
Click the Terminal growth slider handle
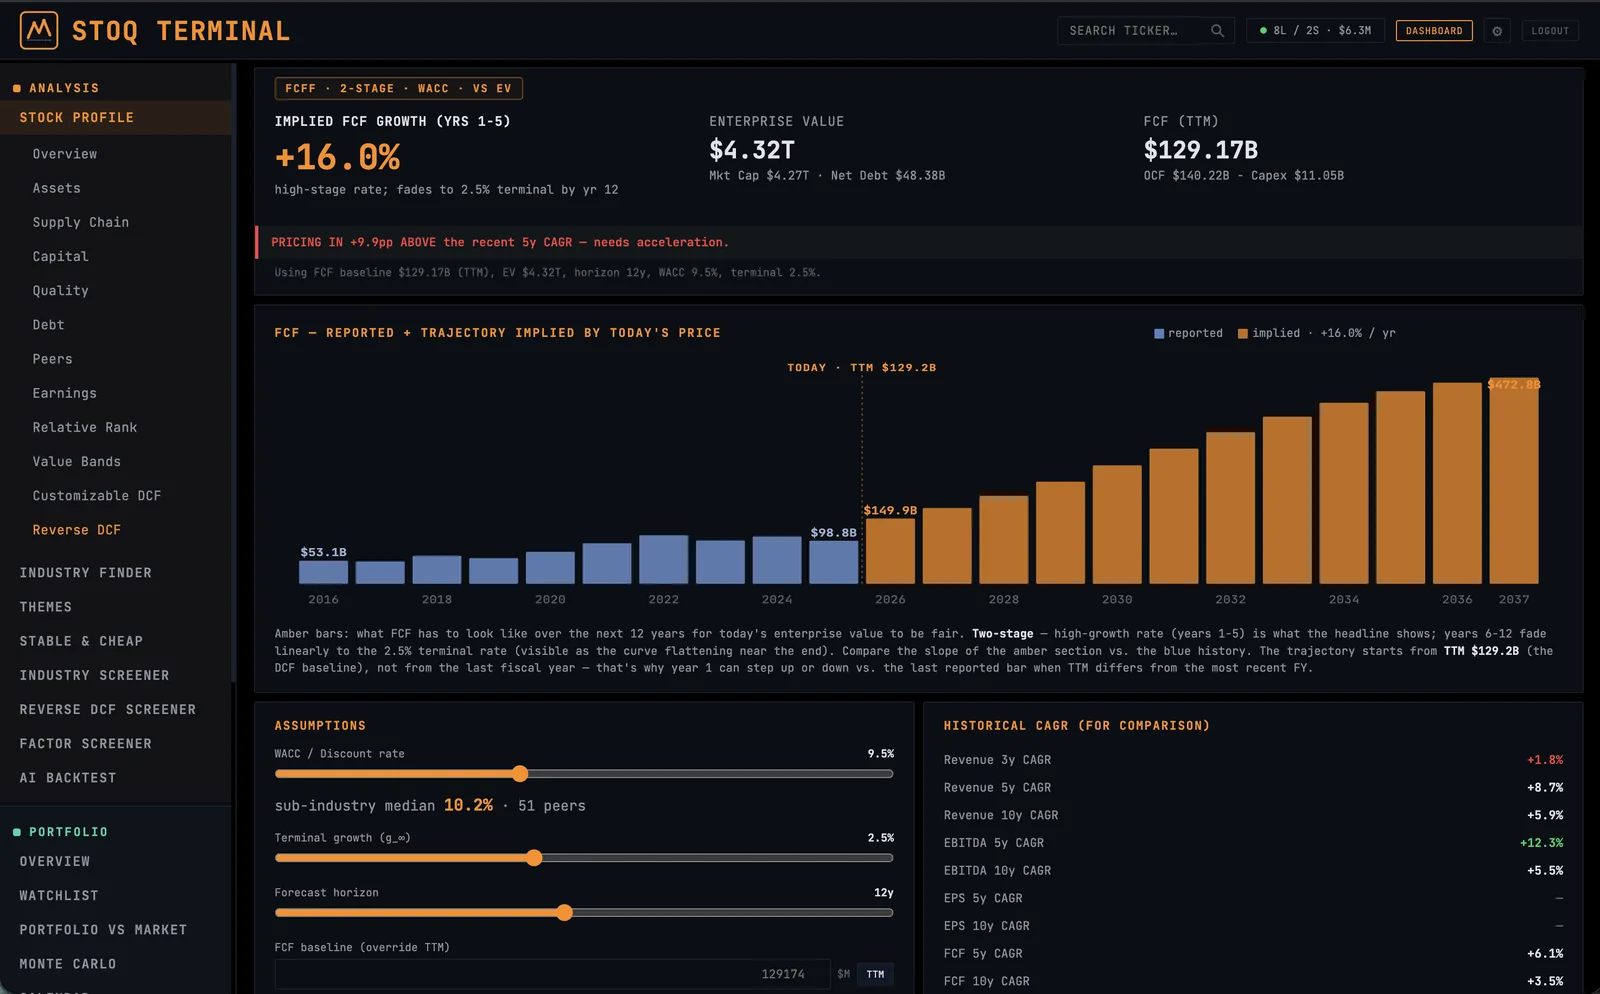[x=534, y=858]
